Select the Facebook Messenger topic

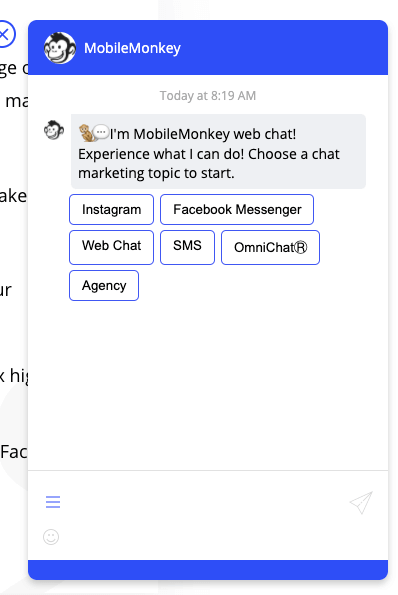click(237, 209)
